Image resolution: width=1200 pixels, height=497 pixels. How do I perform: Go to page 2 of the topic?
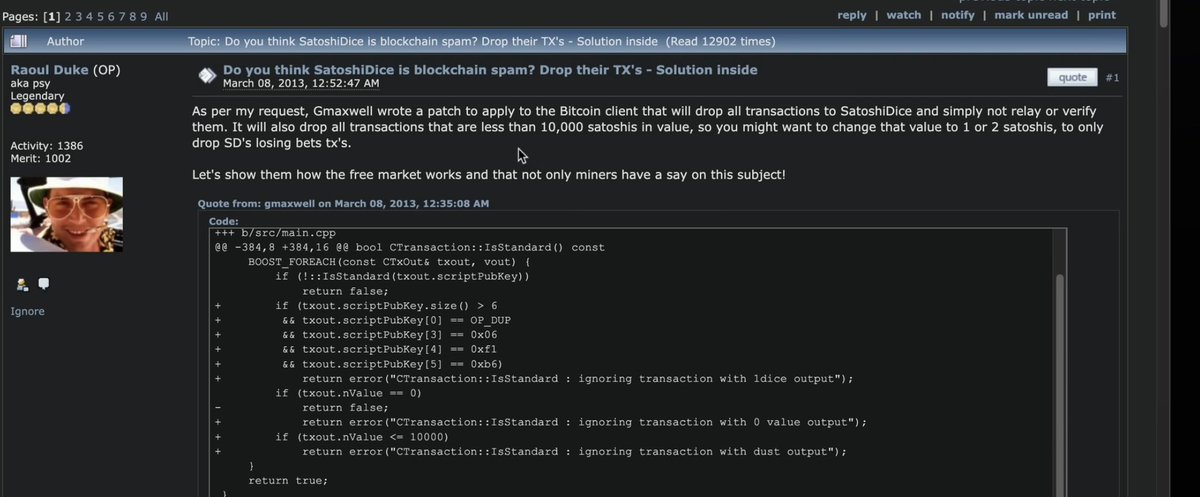69,17
